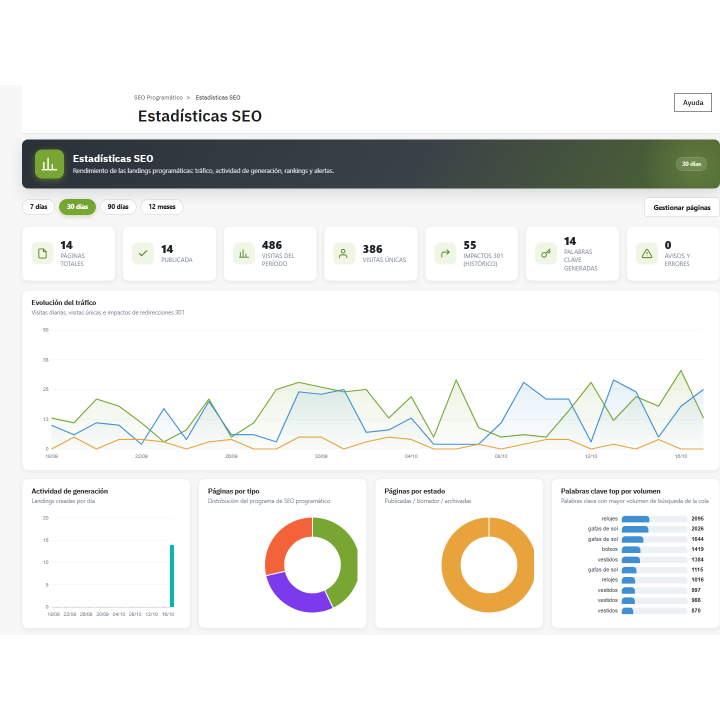720x720 pixels.
Task: Click the 04/10 label on traffic chart axis
Action: (411, 456)
